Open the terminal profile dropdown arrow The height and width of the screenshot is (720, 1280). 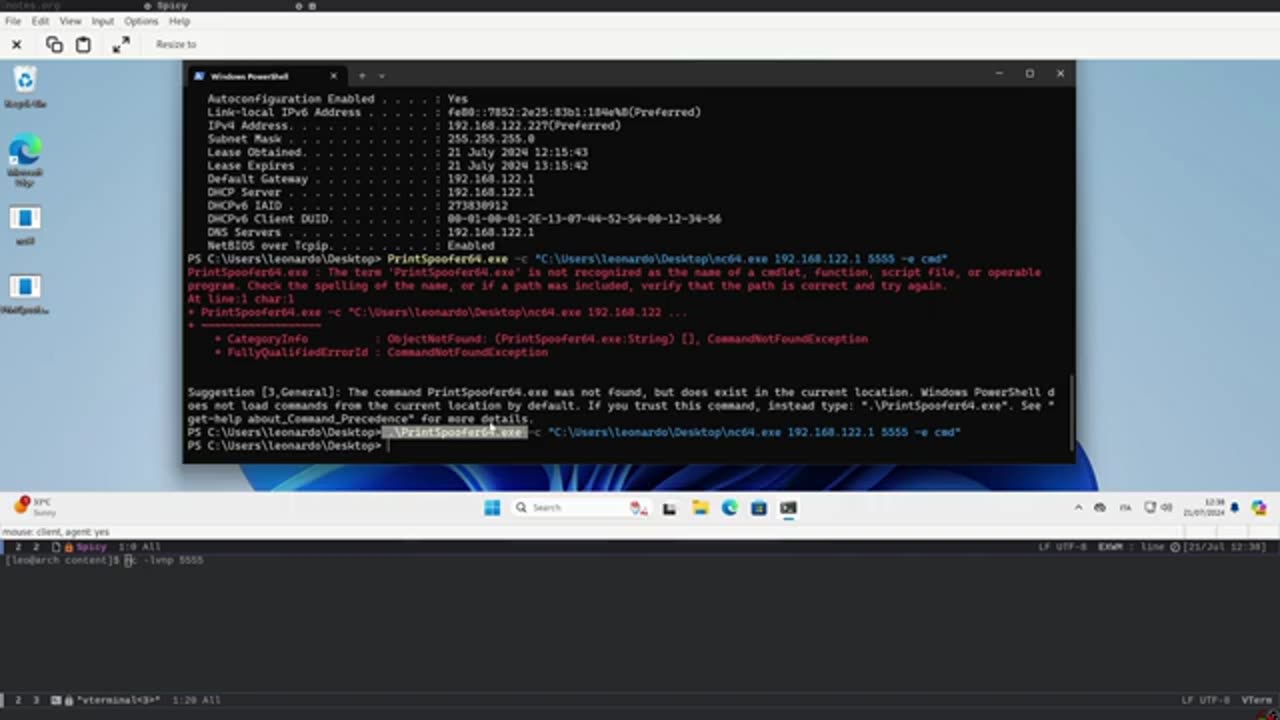[381, 76]
